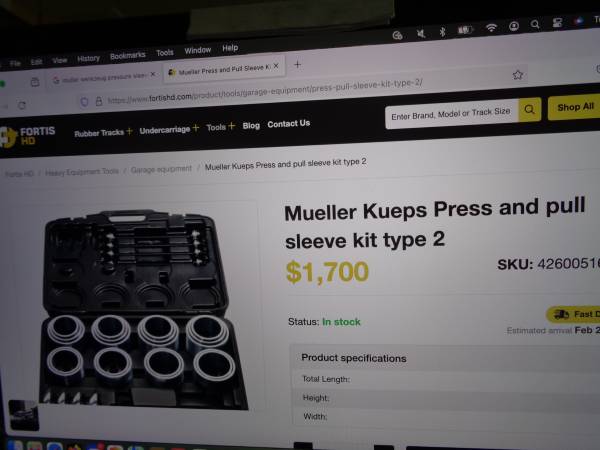Open Spotlight search in the menu bar
The height and width of the screenshot is (450, 600).
[x=535, y=24]
